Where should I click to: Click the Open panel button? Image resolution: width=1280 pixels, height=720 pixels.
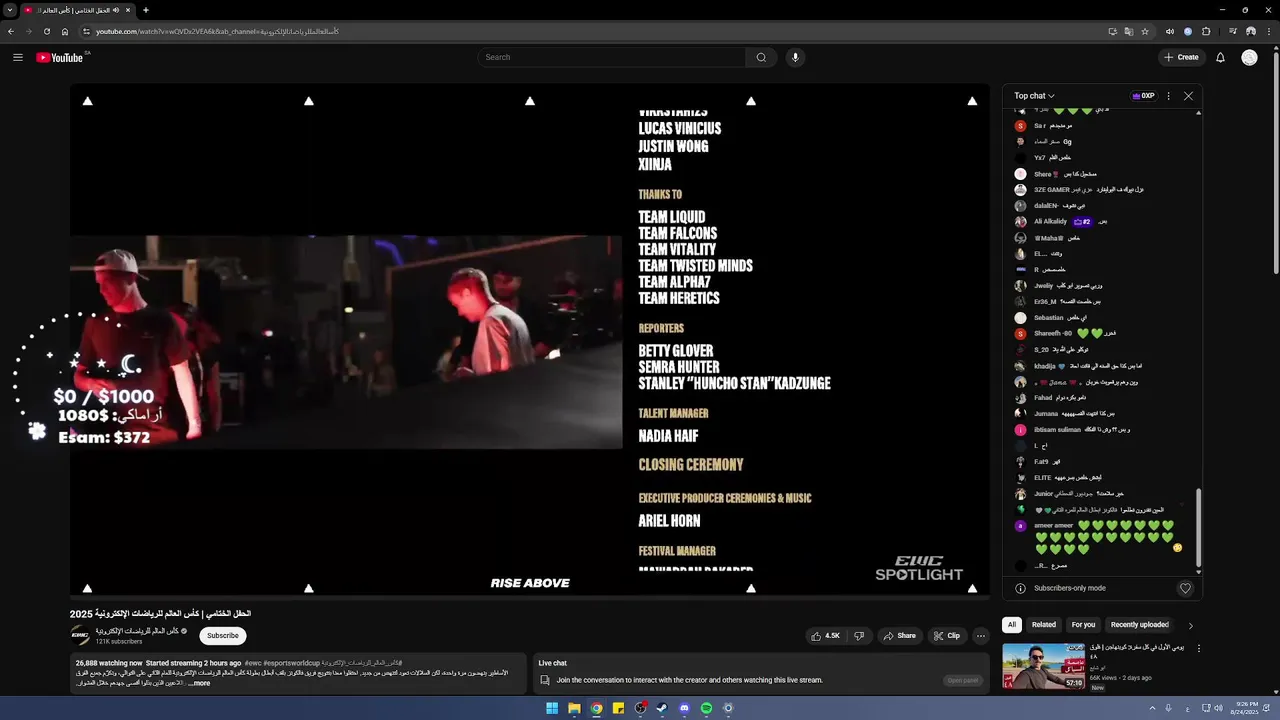click(963, 681)
